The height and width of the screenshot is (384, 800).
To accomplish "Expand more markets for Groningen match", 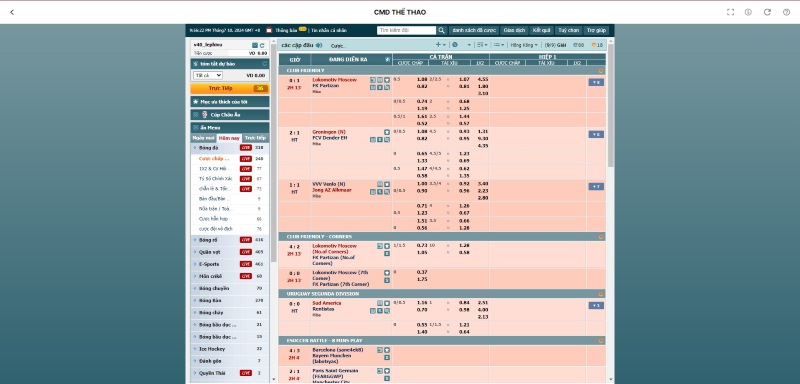I will (596, 135).
